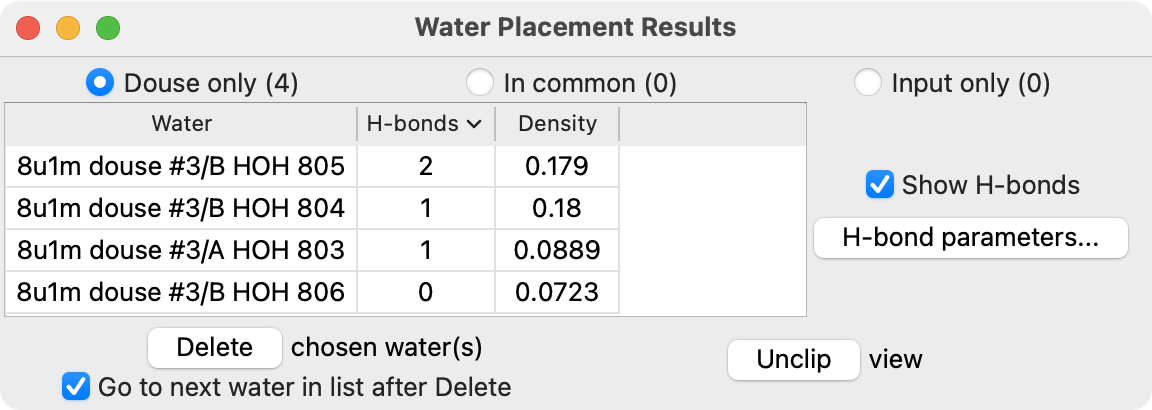Close the Water Placement Results window

pos(28,27)
